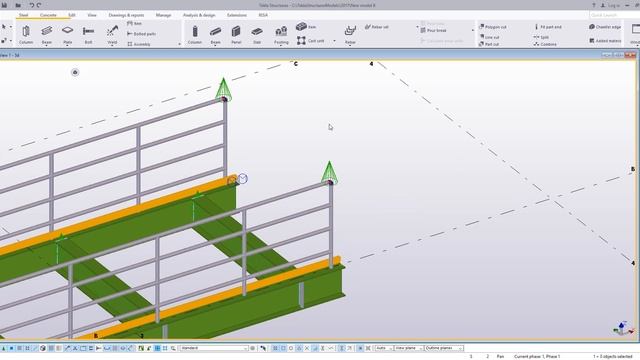This screenshot has height=360, width=640.
Task: Click the Open folder icon in the title bar
Action: (18, 5)
